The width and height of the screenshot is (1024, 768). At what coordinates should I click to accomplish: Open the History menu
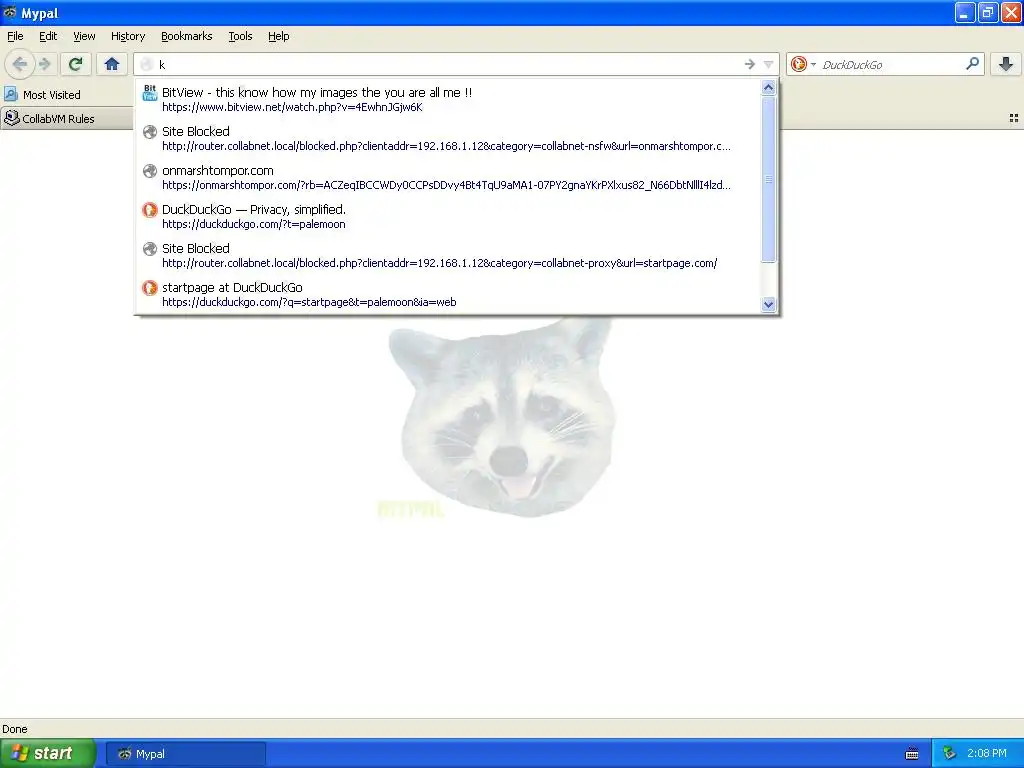[127, 36]
